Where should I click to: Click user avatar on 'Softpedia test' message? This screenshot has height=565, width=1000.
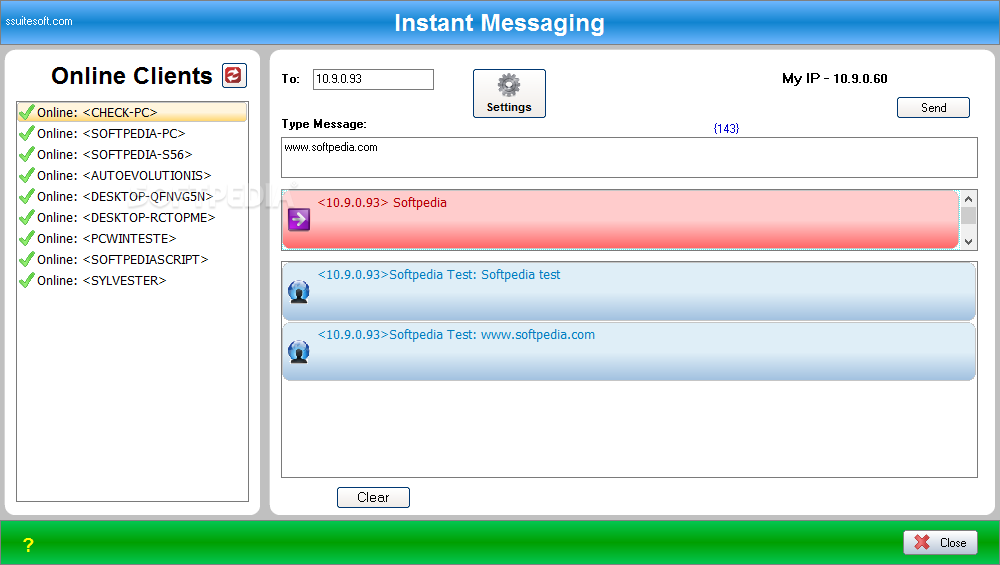298,292
